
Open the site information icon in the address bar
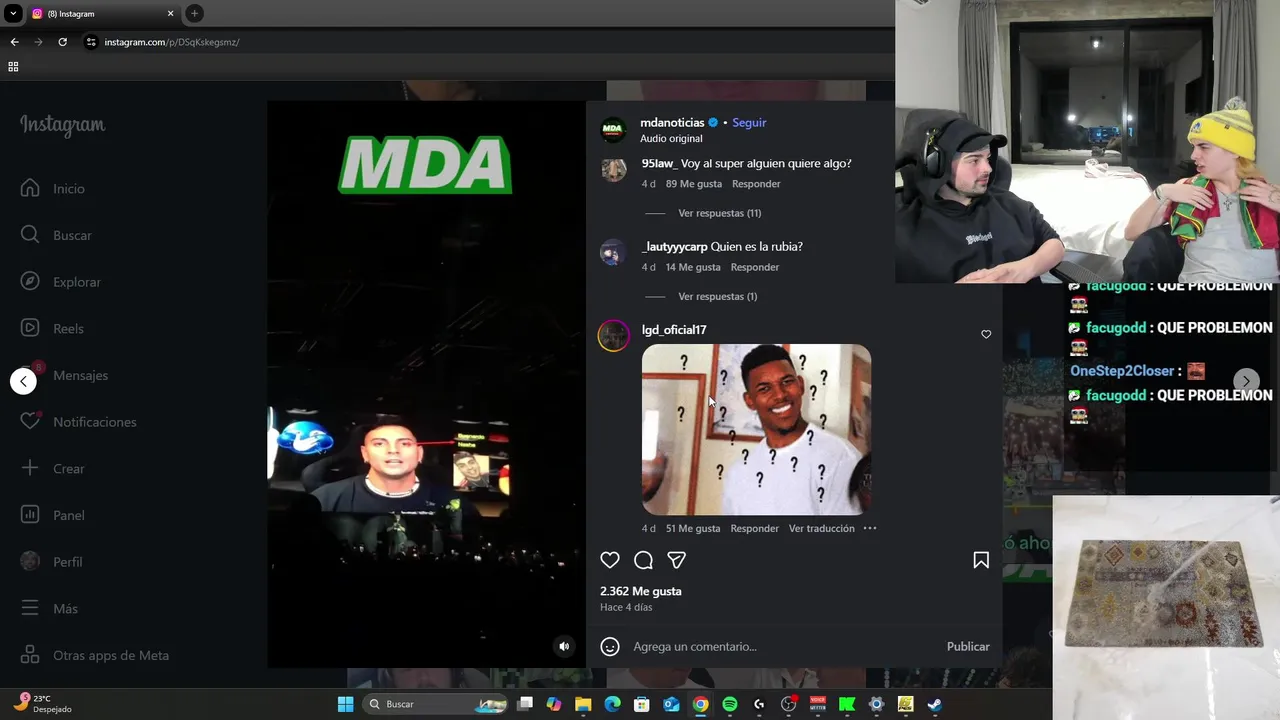click(91, 42)
